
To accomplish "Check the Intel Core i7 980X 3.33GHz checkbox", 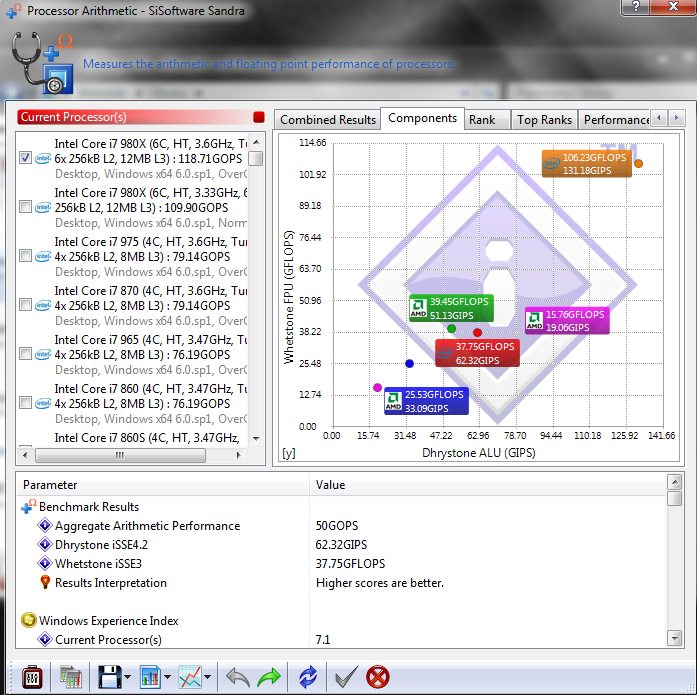I will point(25,207).
